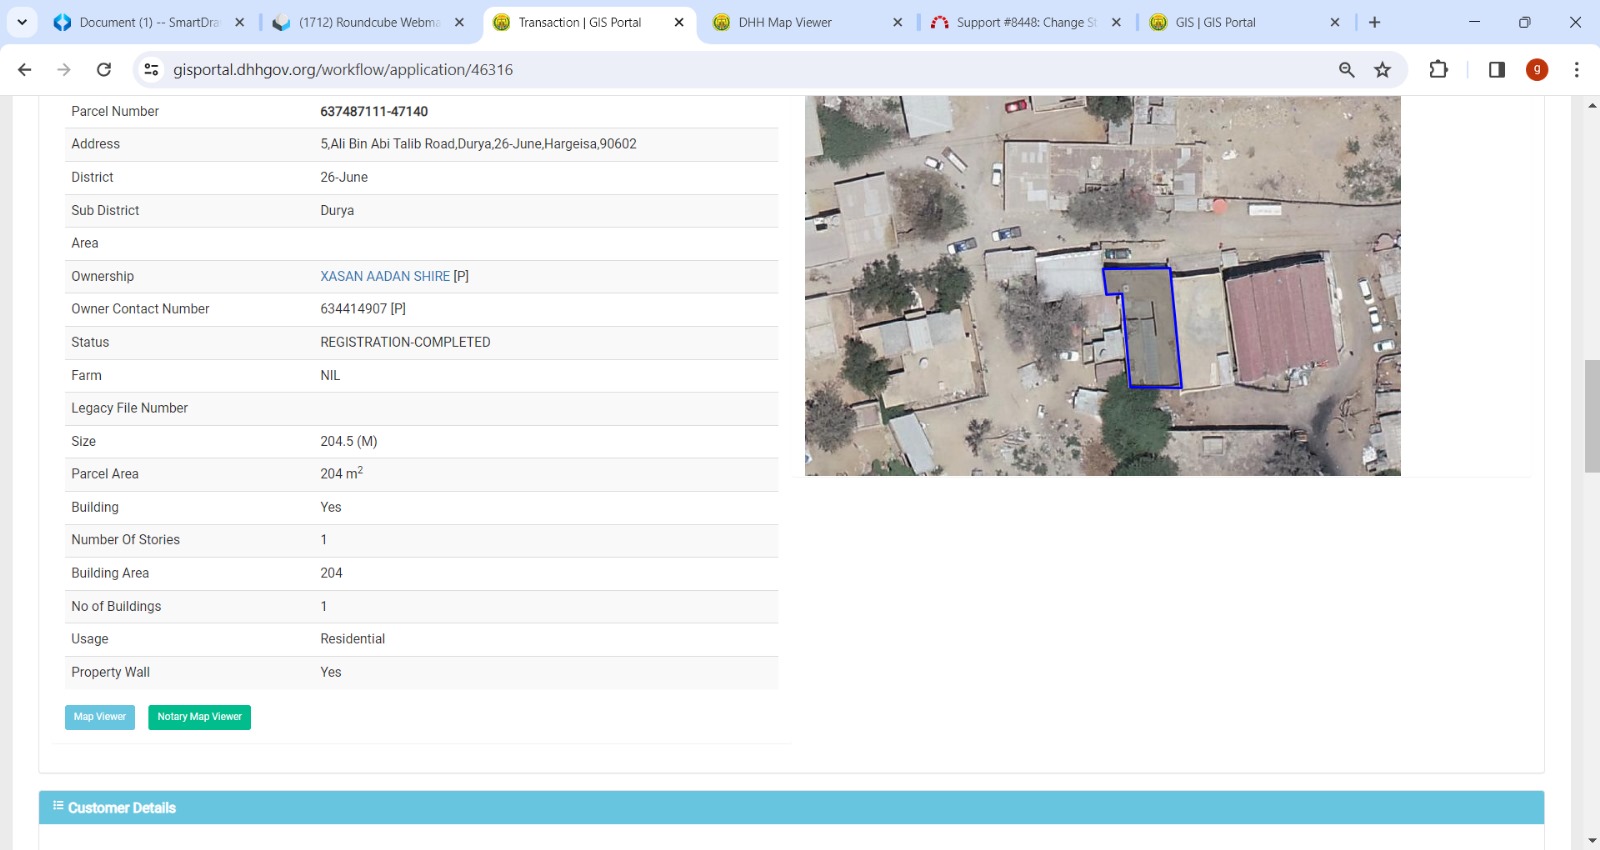Go forward to next page
The width and height of the screenshot is (1600, 850).
coord(64,69)
